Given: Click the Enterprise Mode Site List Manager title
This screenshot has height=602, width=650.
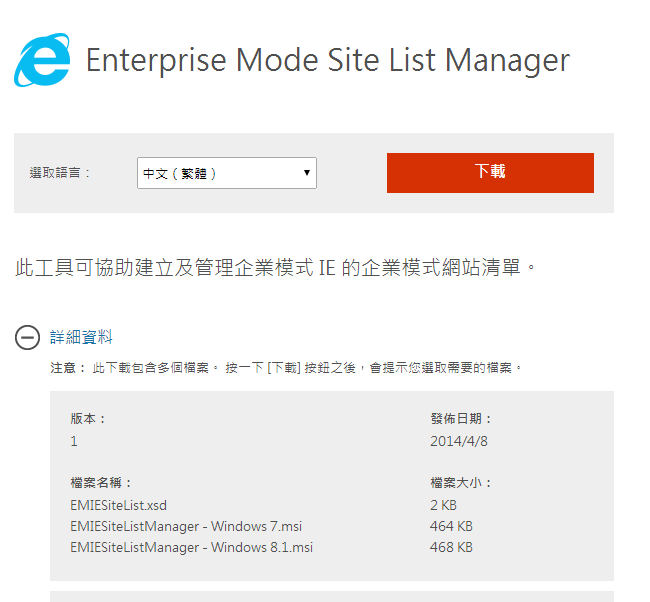Looking at the screenshot, I should 327,60.
